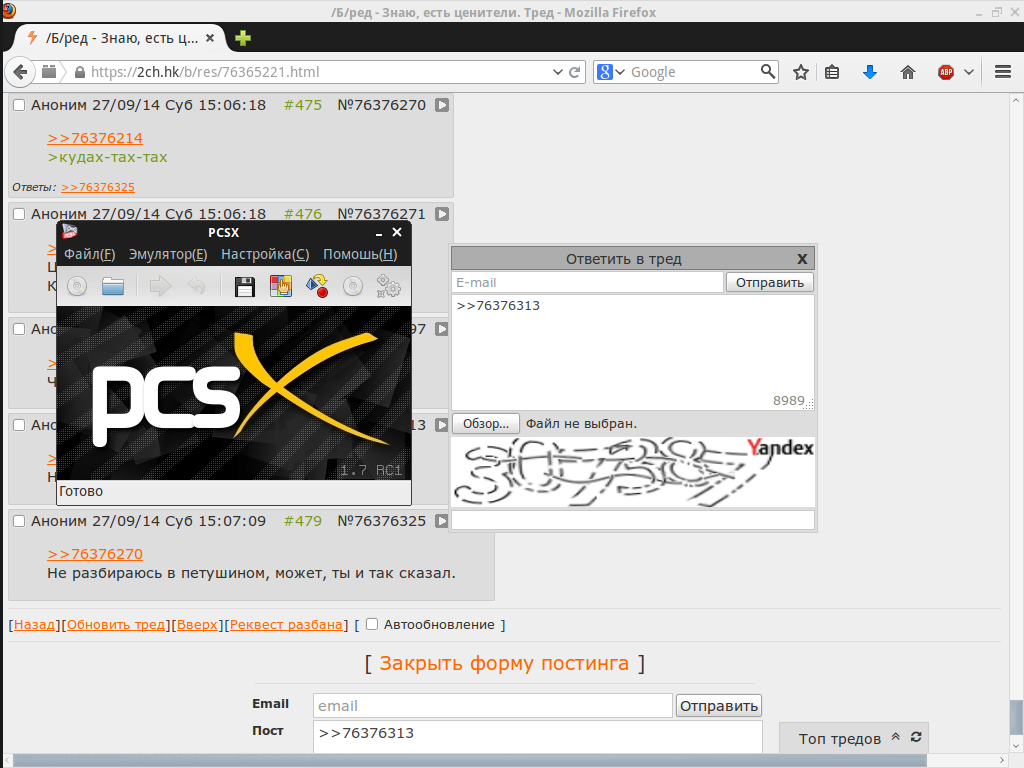Click reply popup text area with >>76376313
The height and width of the screenshot is (768, 1024).
pos(633,352)
